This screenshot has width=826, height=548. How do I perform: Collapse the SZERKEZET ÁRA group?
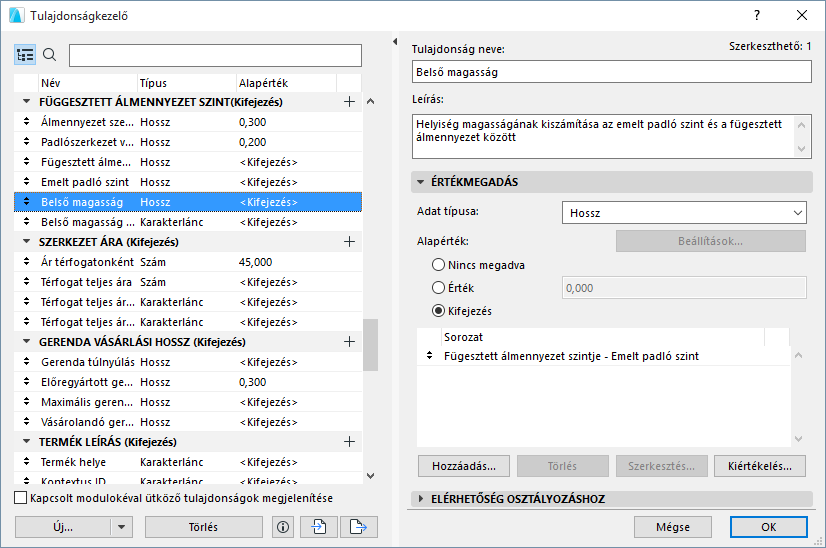[26, 242]
